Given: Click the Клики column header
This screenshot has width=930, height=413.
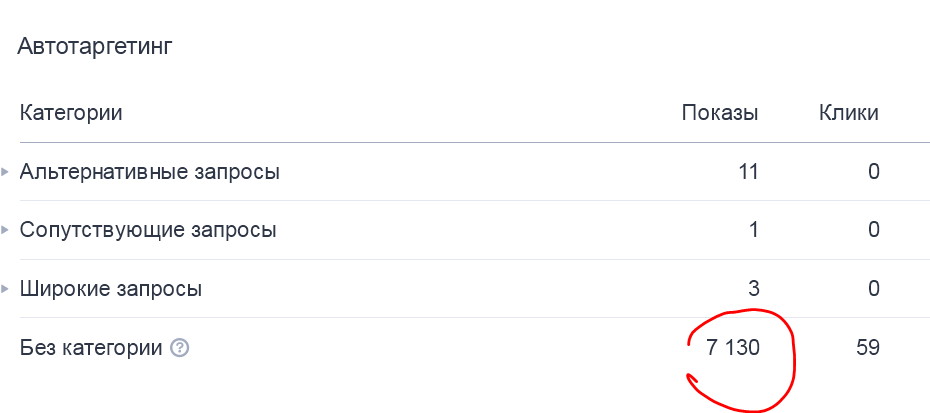Looking at the screenshot, I should pyautogui.click(x=849, y=113).
